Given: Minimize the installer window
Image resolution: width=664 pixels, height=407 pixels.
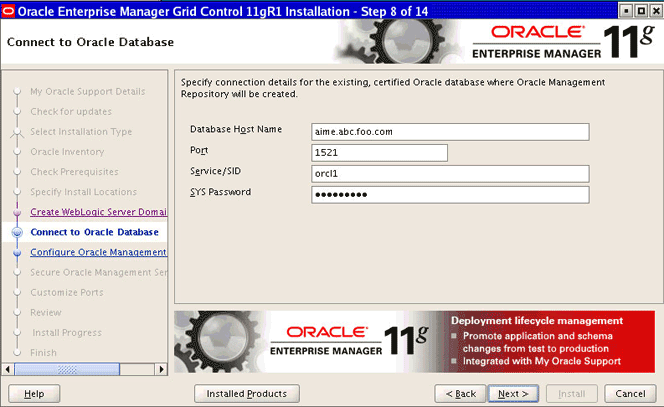Looking at the screenshot, I should point(626,11).
